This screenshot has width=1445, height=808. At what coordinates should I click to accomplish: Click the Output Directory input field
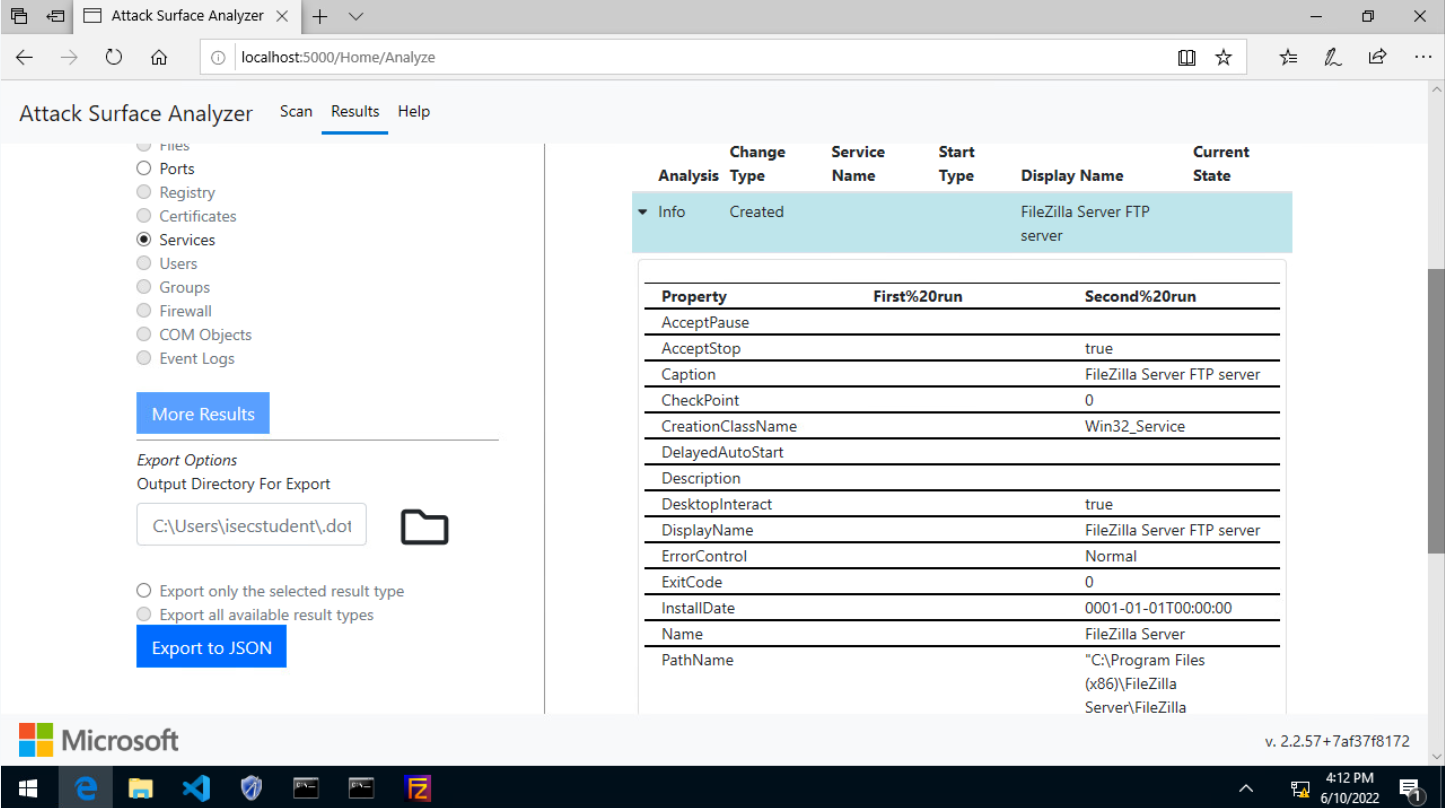(x=252, y=525)
